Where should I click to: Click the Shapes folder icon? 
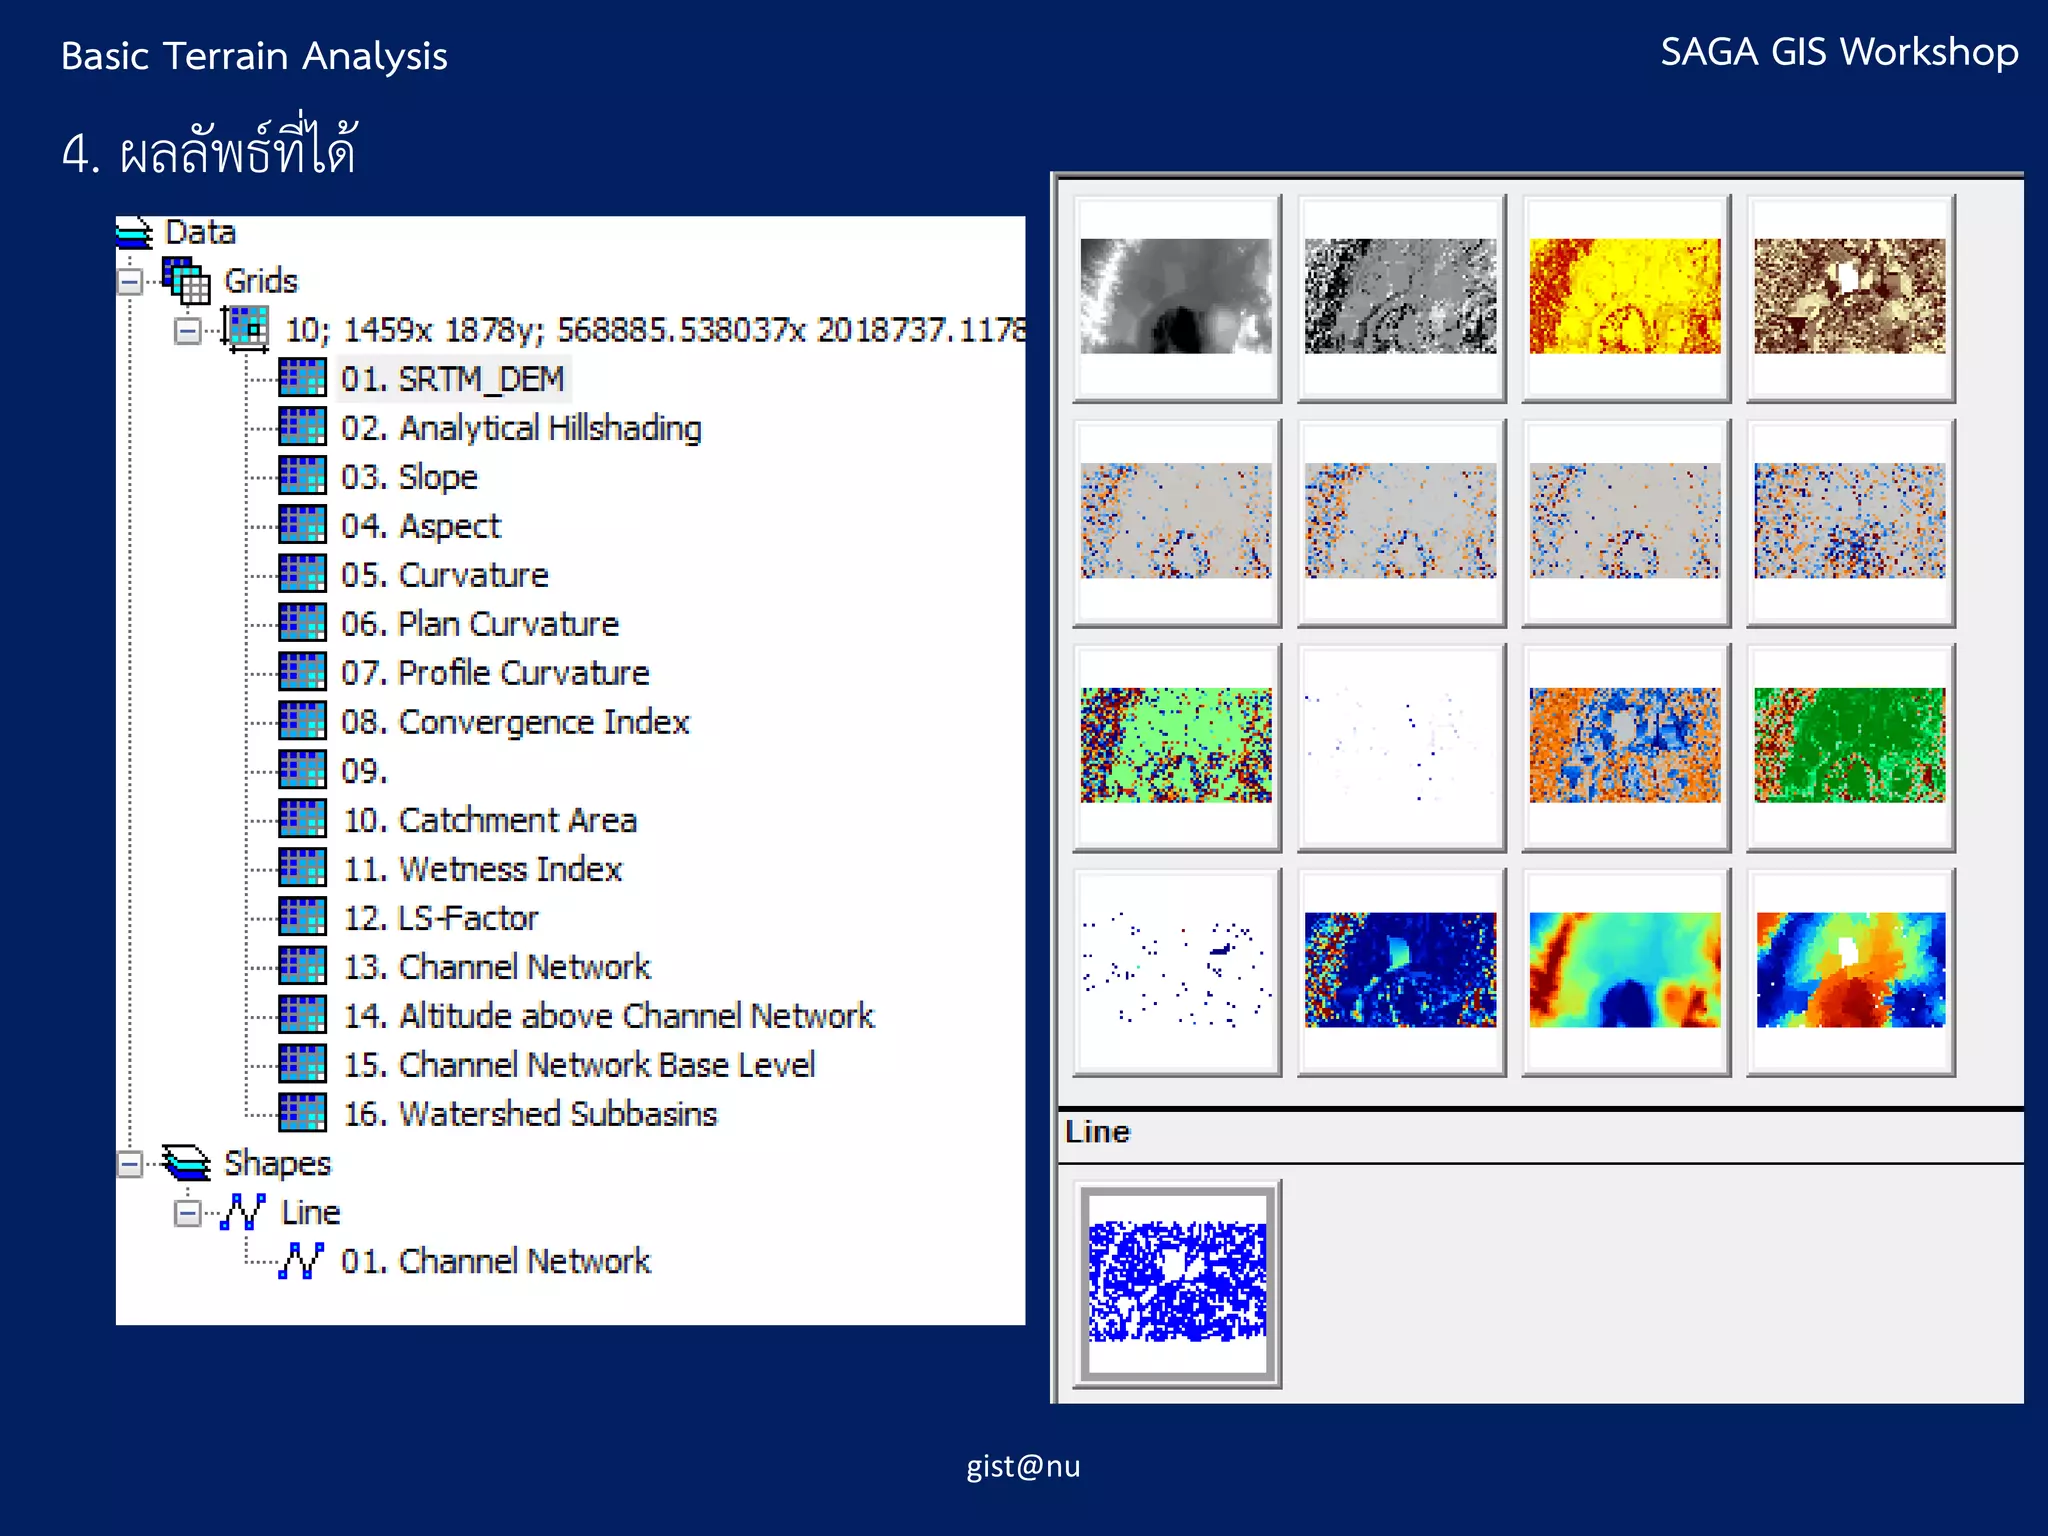(x=187, y=1163)
